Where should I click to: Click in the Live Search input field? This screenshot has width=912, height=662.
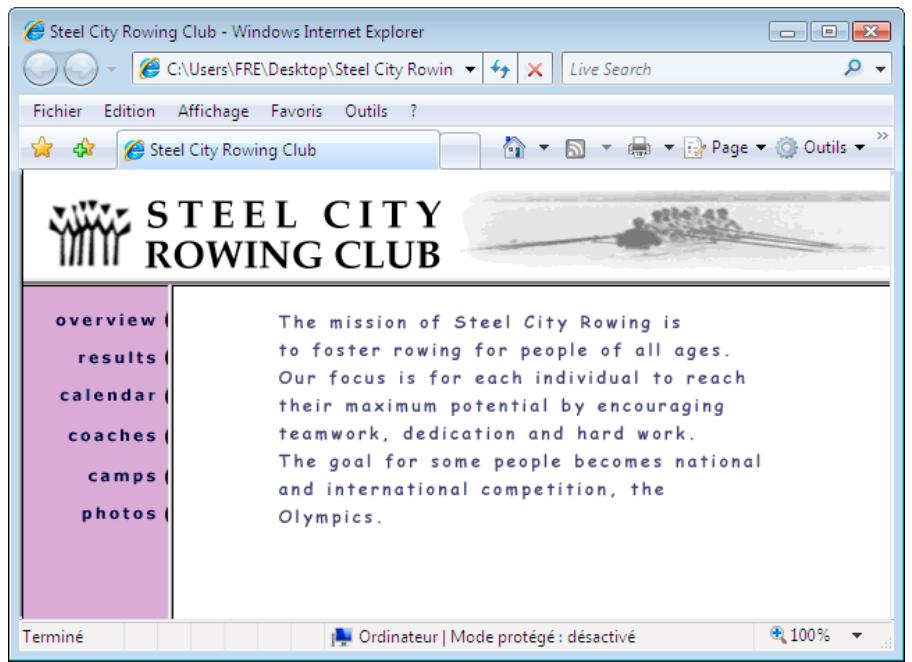pos(700,71)
